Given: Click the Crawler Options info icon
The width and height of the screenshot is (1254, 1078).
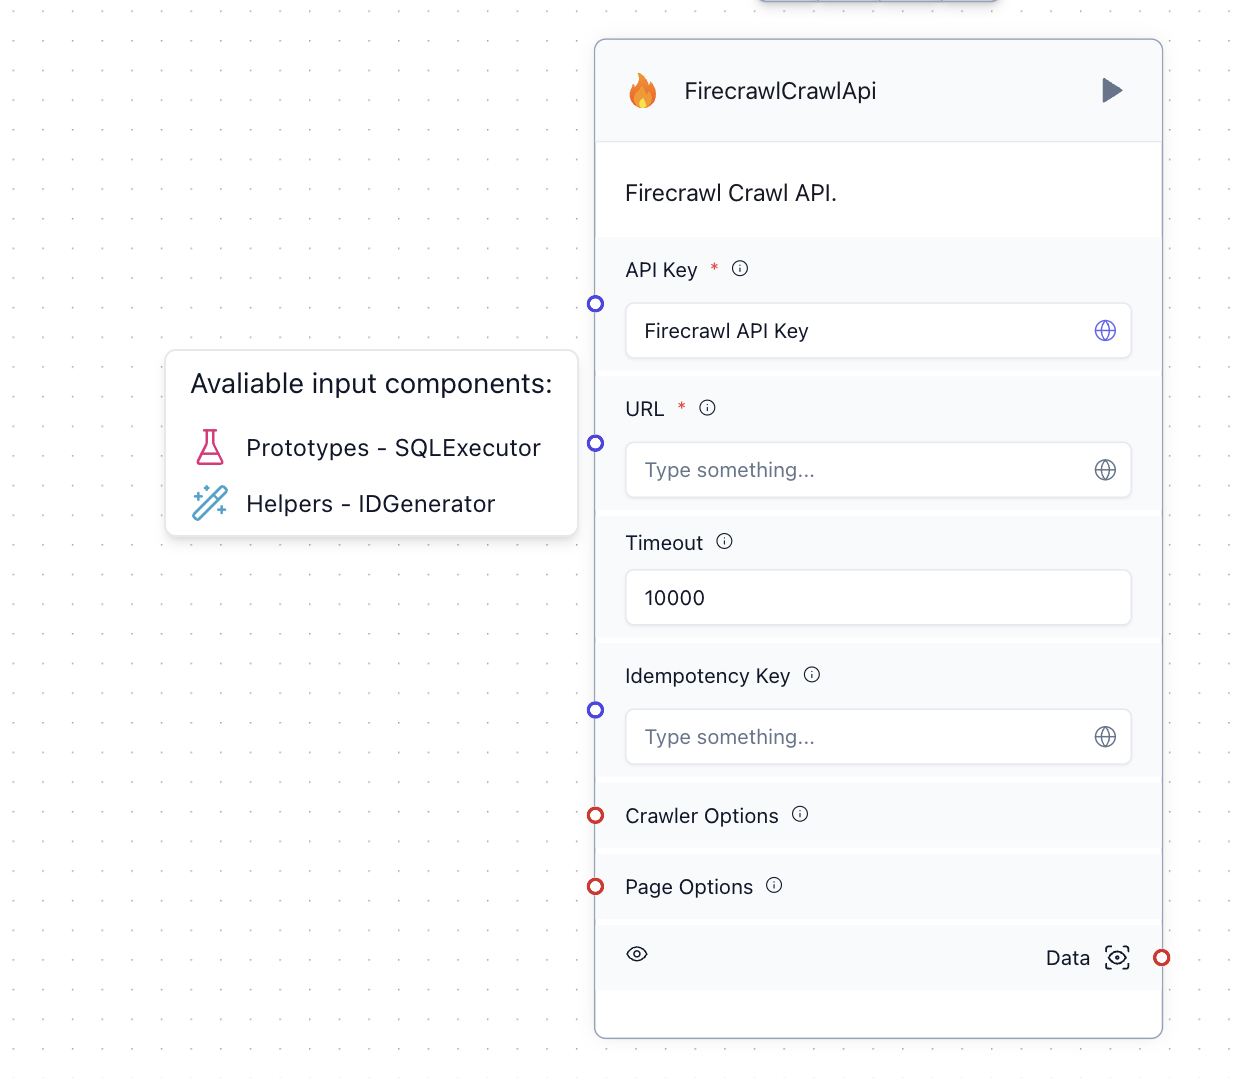Looking at the screenshot, I should [800, 815].
